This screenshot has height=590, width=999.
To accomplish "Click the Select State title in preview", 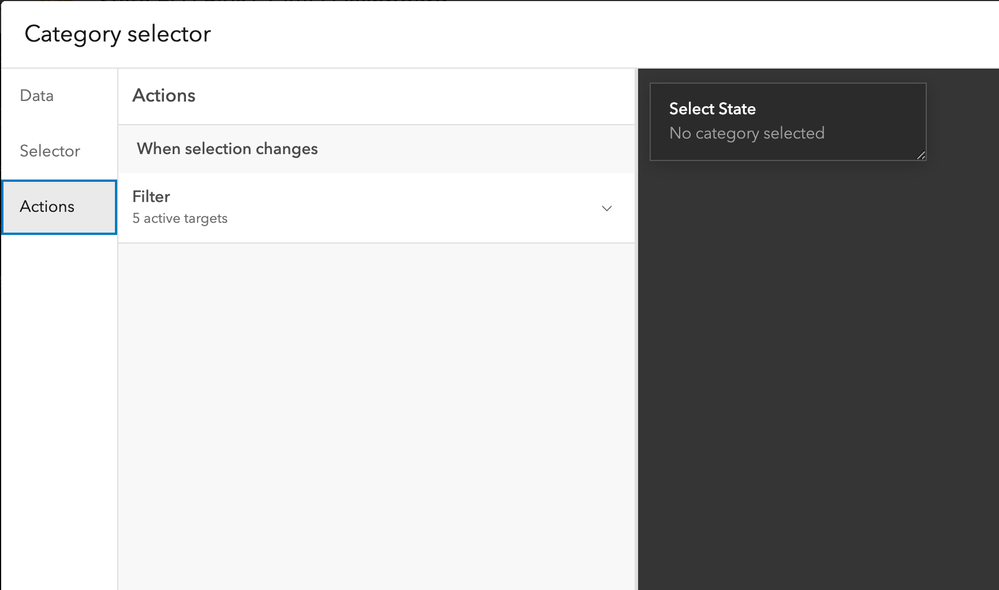I will (712, 109).
